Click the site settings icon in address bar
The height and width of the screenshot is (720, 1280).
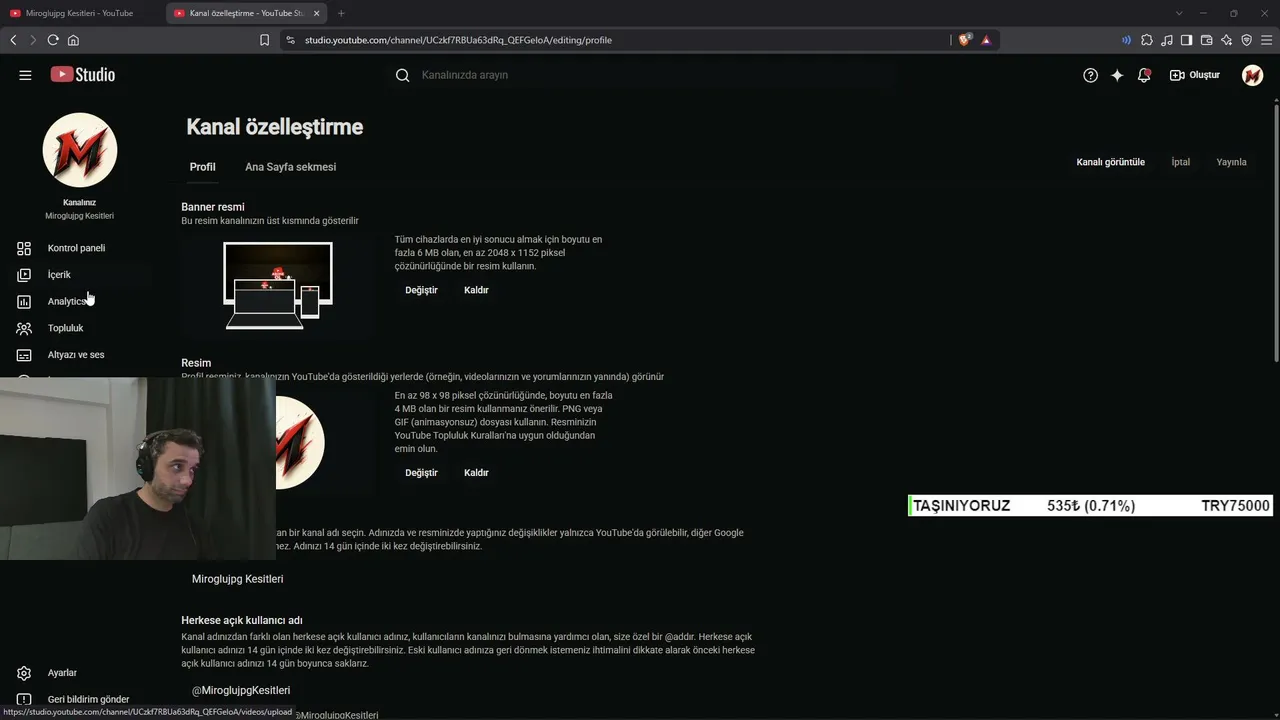(x=290, y=40)
